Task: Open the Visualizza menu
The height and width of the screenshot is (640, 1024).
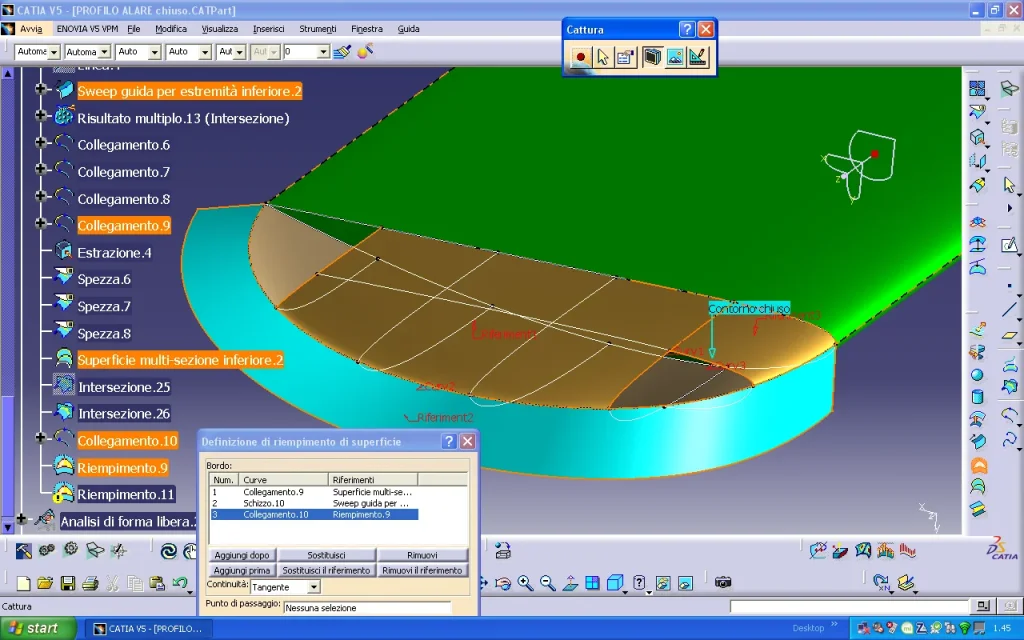Action: (219, 29)
